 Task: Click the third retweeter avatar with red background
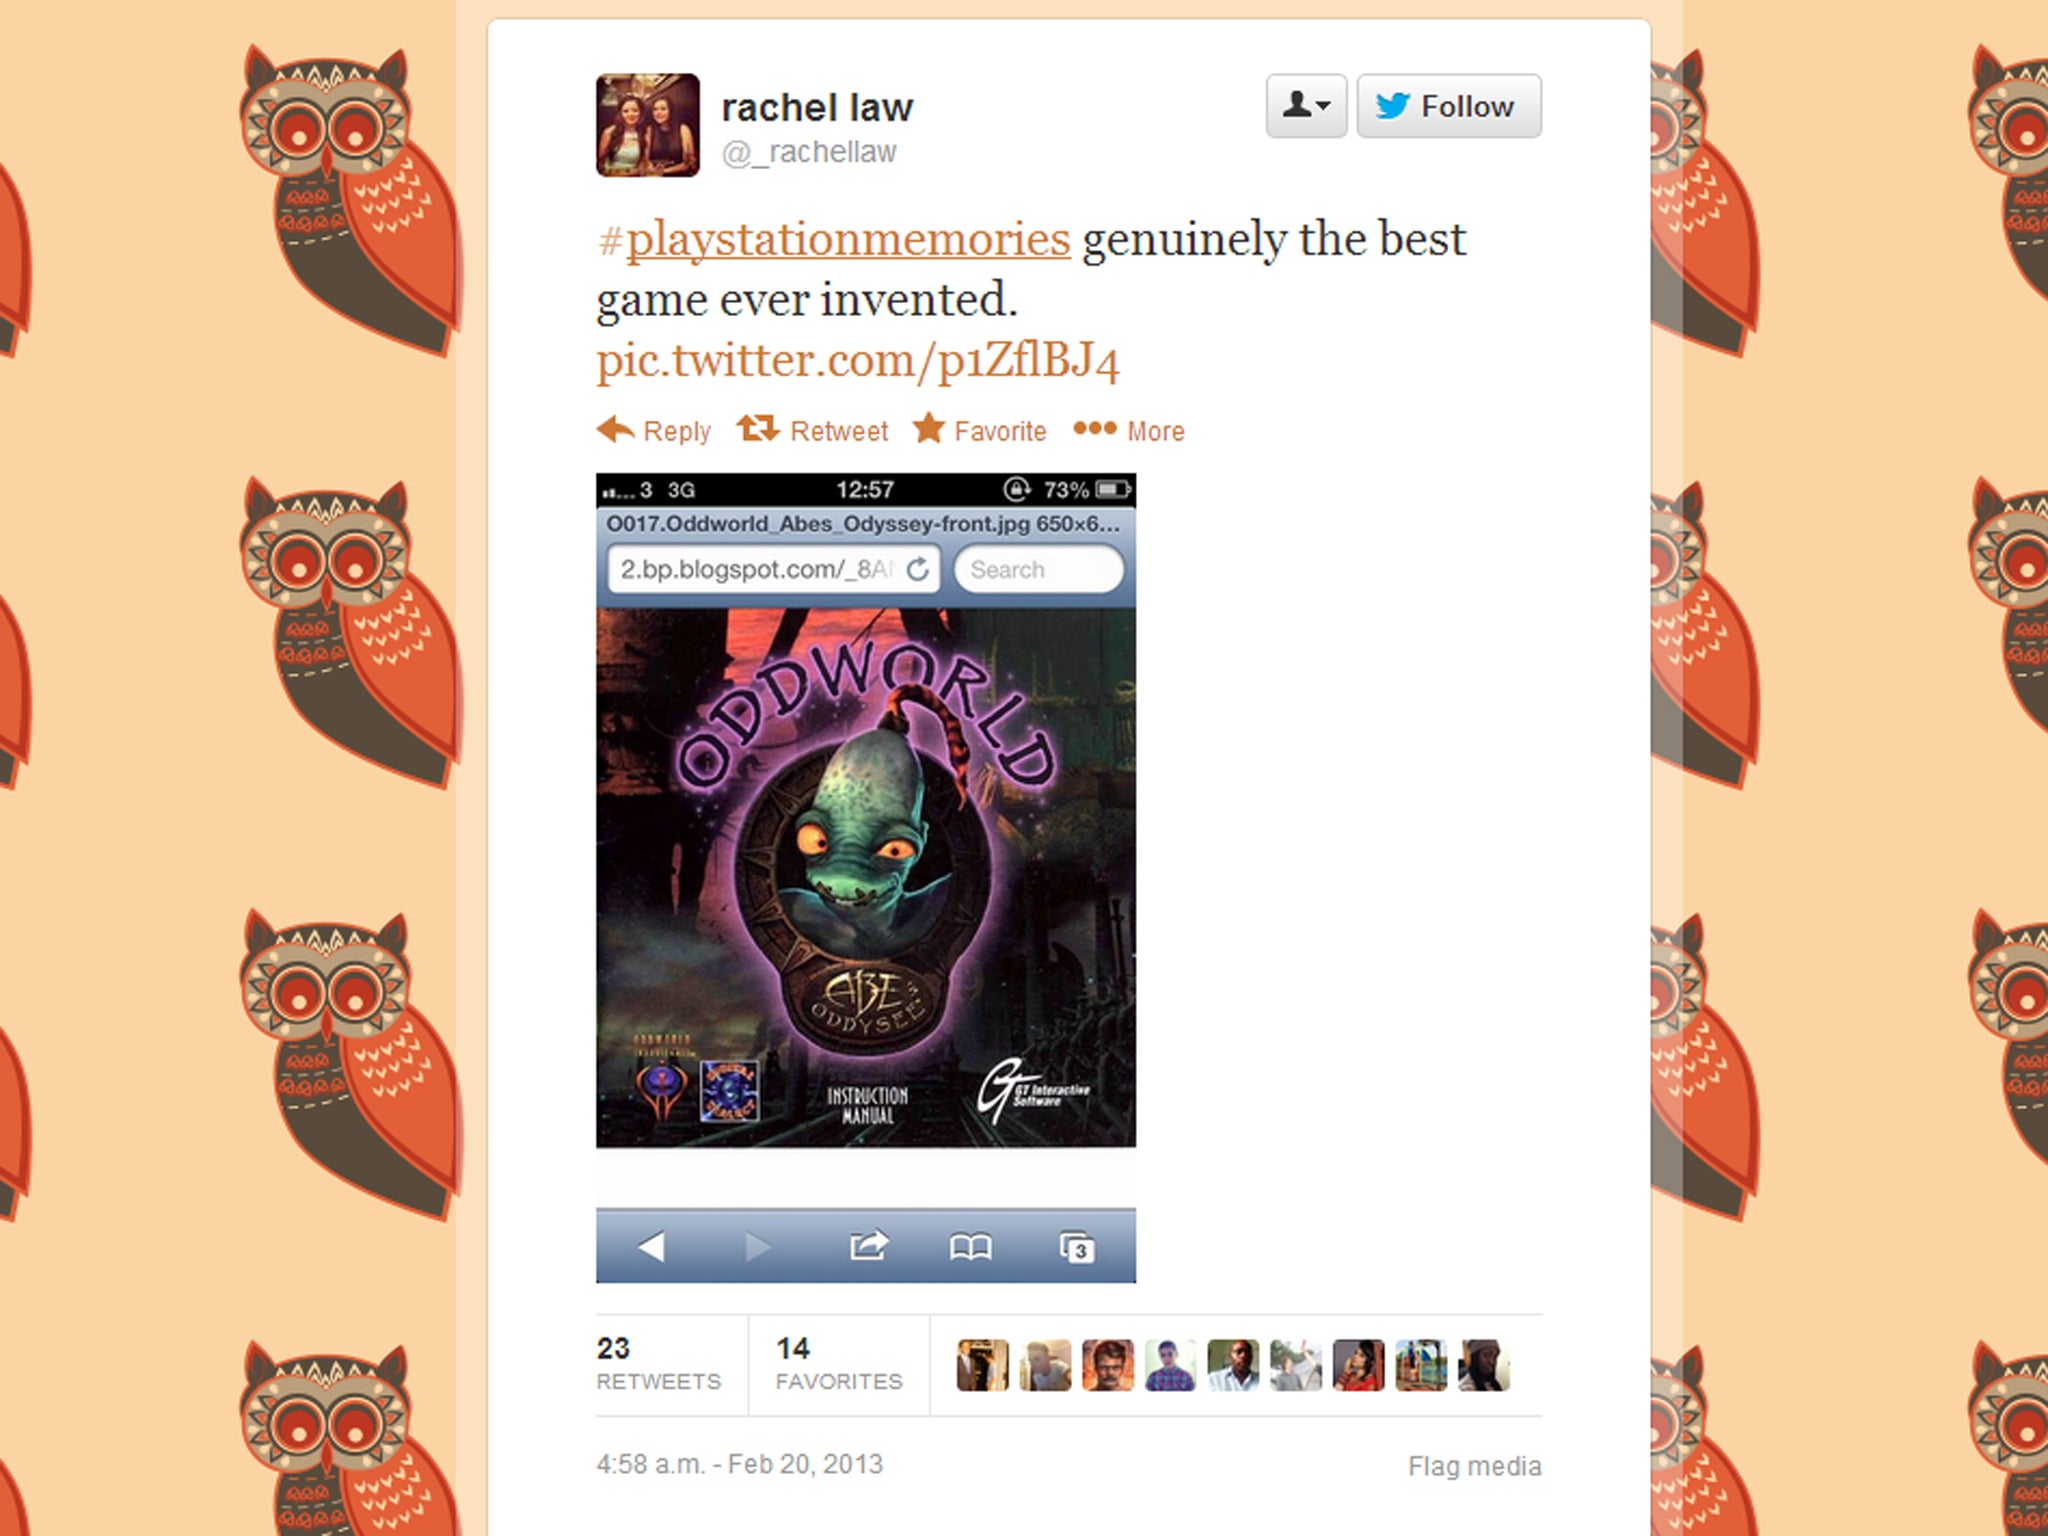tap(1108, 1365)
